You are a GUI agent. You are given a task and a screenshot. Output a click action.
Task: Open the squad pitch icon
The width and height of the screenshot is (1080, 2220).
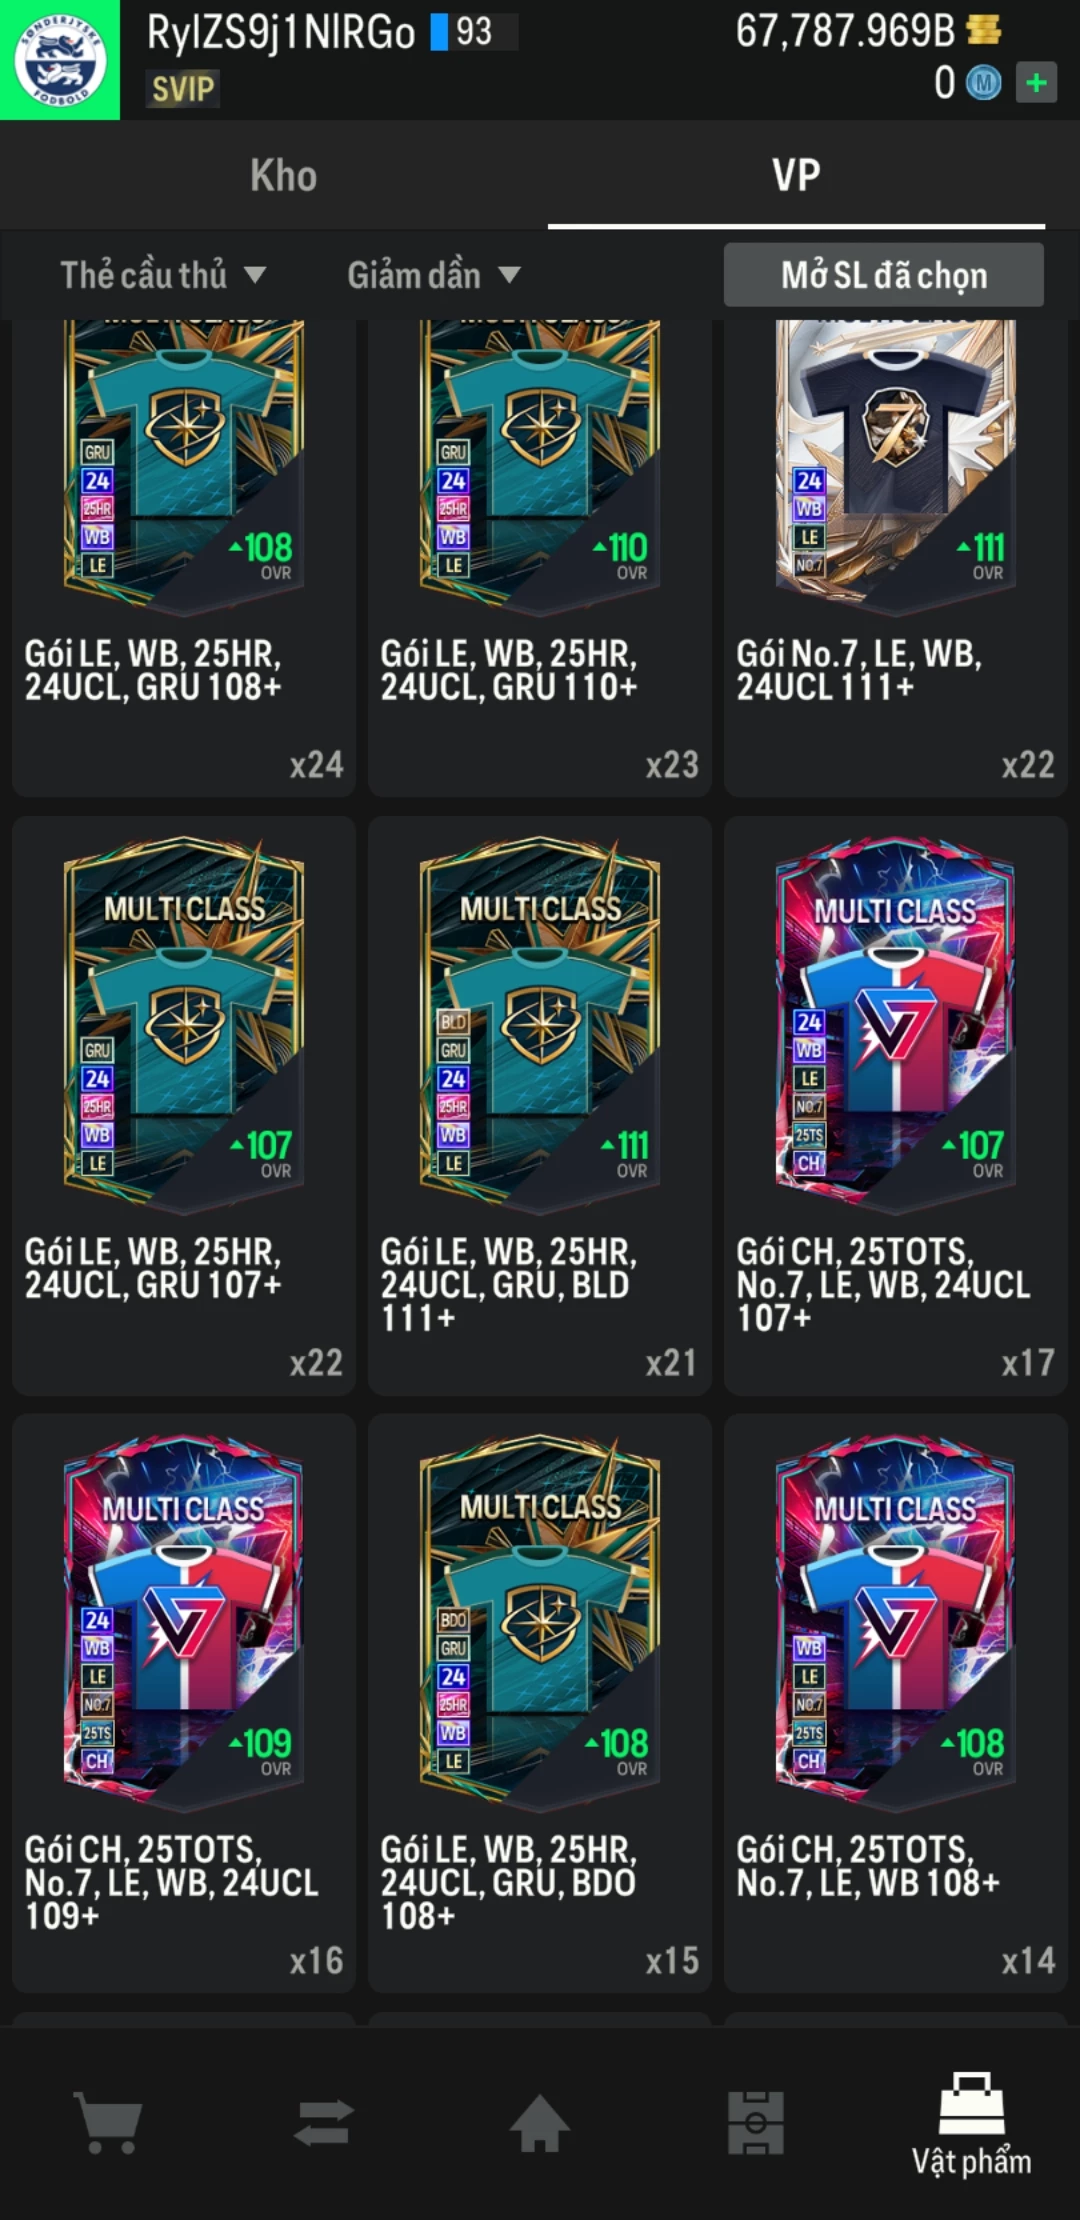pos(756,2122)
